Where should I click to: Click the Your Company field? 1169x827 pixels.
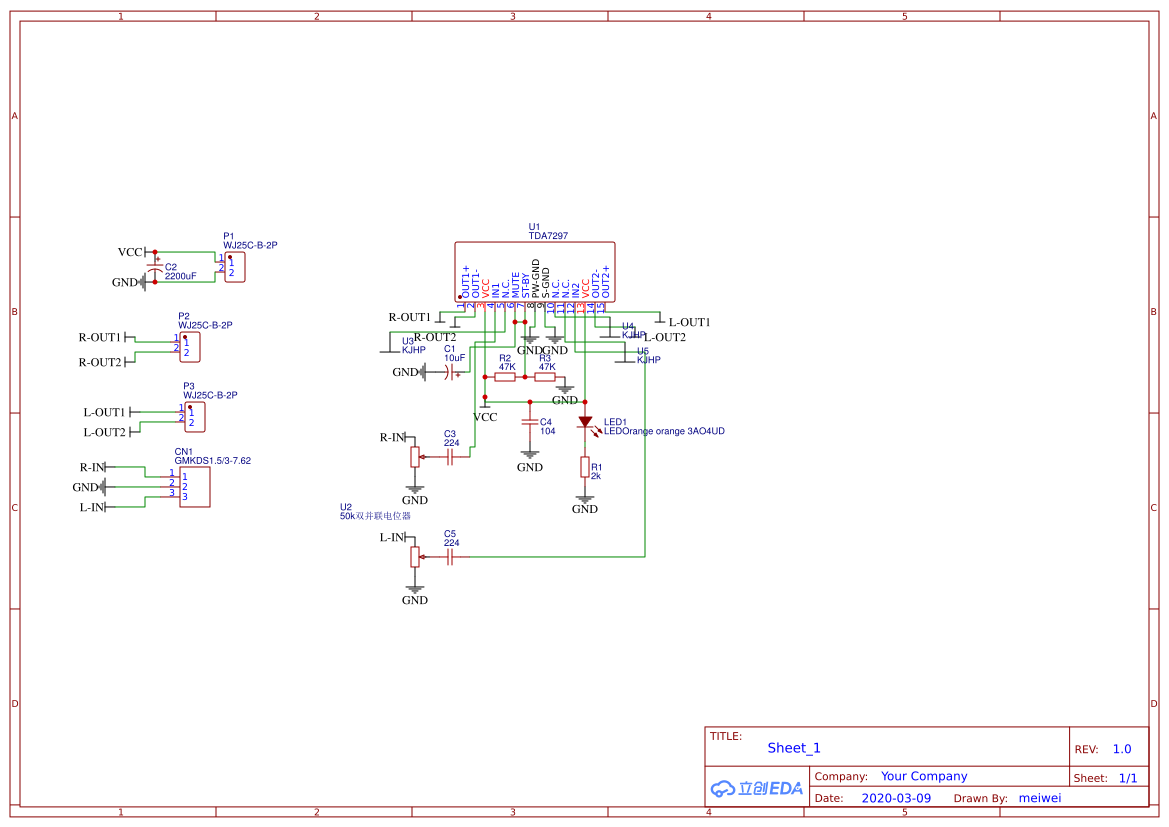pyautogui.click(x=924, y=776)
